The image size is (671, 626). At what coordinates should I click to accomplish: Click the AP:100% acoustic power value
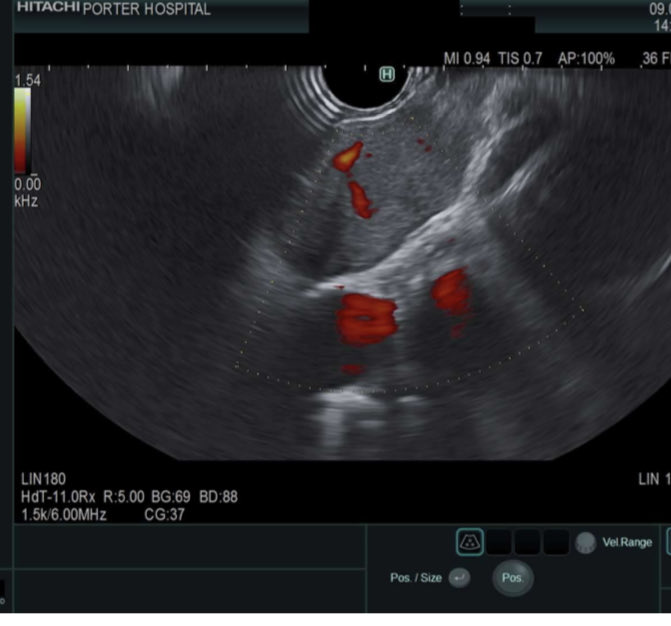click(586, 59)
